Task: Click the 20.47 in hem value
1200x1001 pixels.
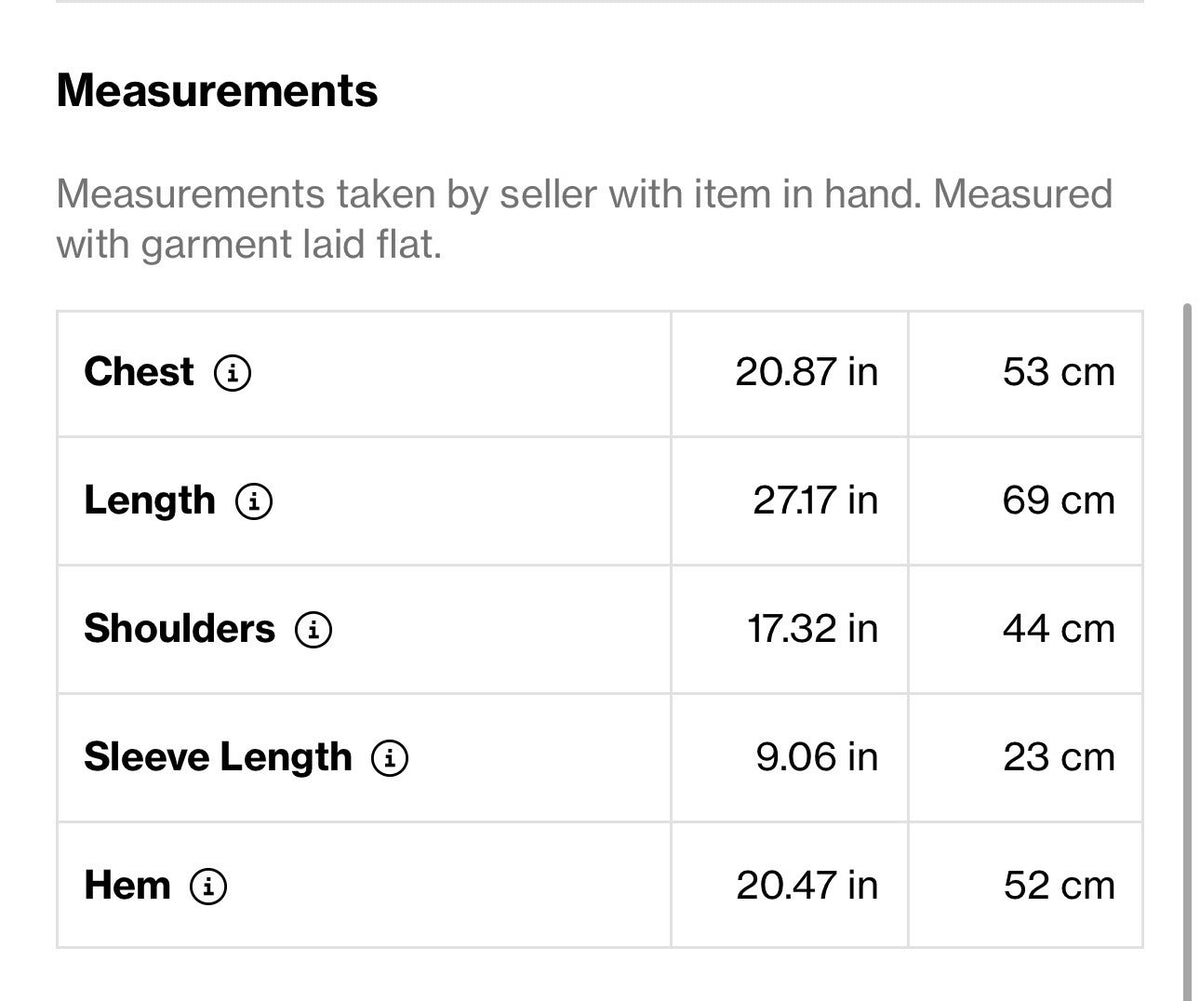Action: coord(806,886)
